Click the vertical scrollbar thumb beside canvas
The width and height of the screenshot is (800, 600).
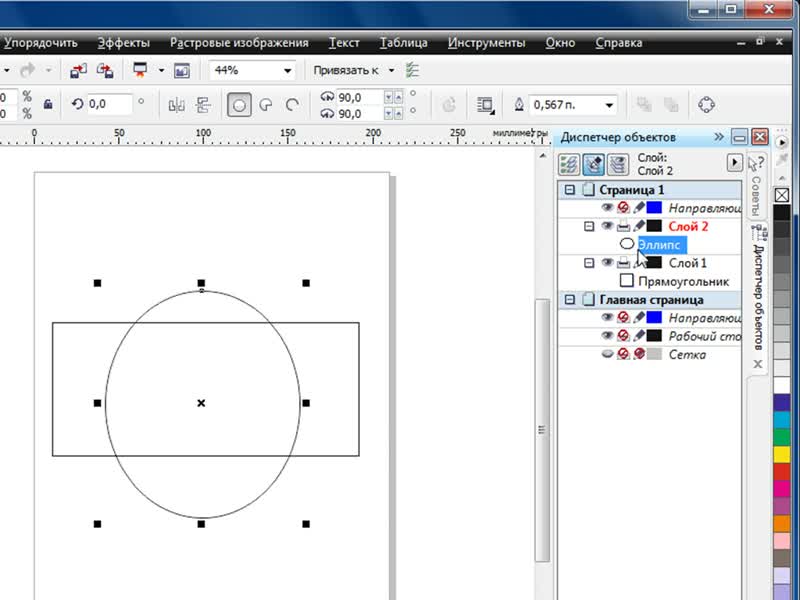click(542, 430)
